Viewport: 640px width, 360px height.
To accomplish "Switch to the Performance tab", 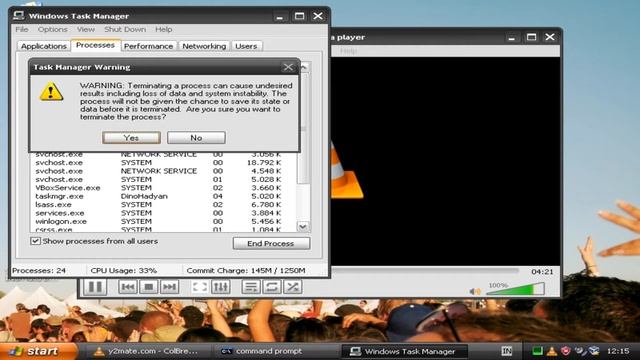I will click(x=149, y=46).
